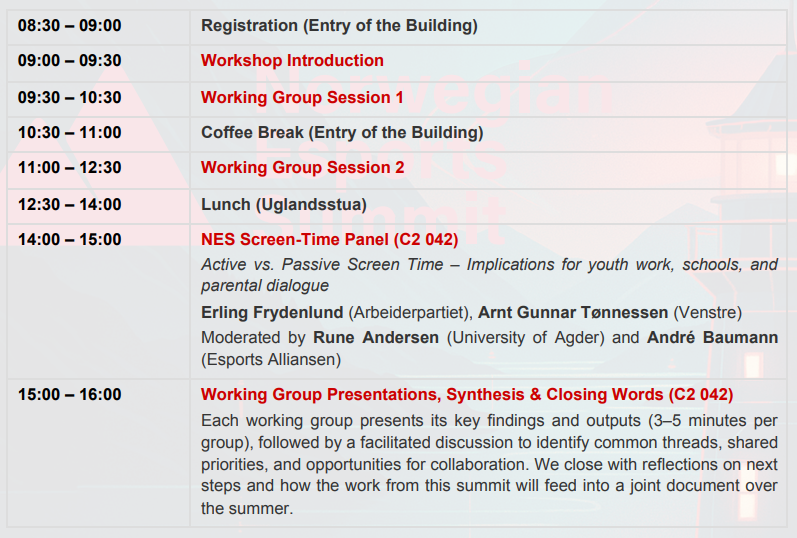The width and height of the screenshot is (797, 538).
Task: Click the Registration (Entry of the Building) entry
Action: [339, 26]
